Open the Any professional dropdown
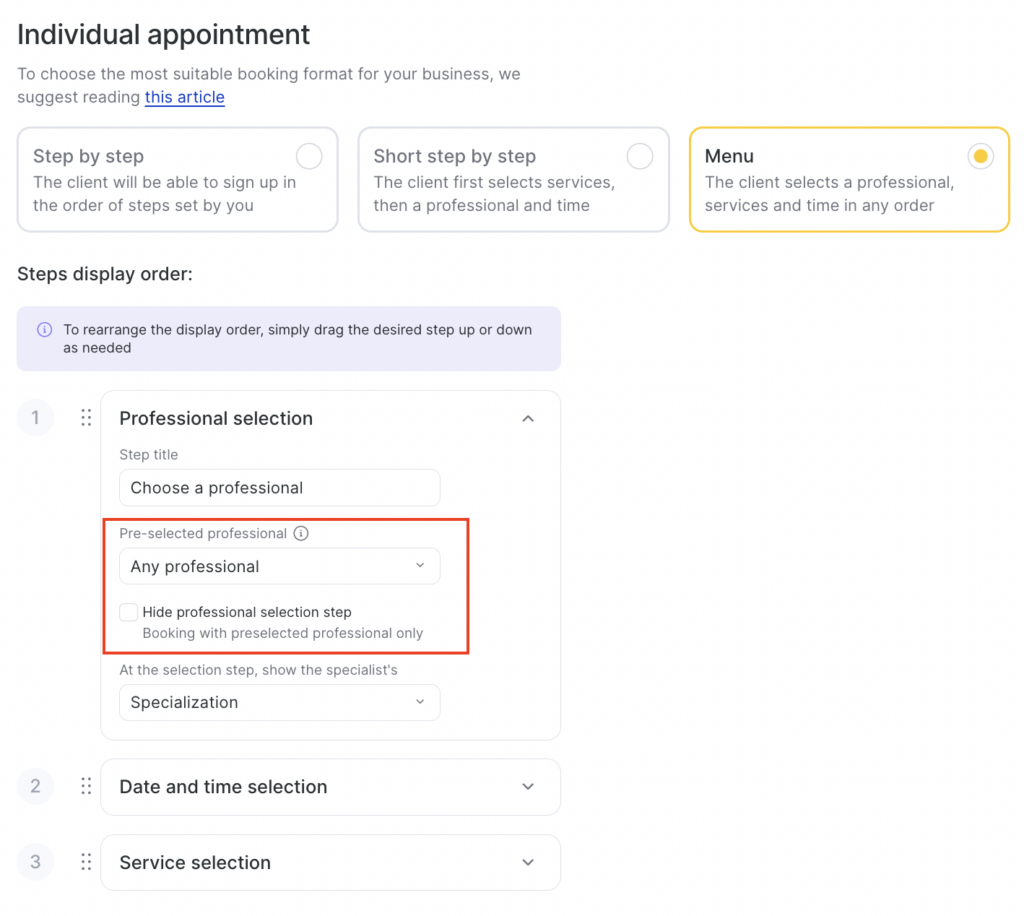Viewport: 1024px width, 916px height. coord(279,566)
